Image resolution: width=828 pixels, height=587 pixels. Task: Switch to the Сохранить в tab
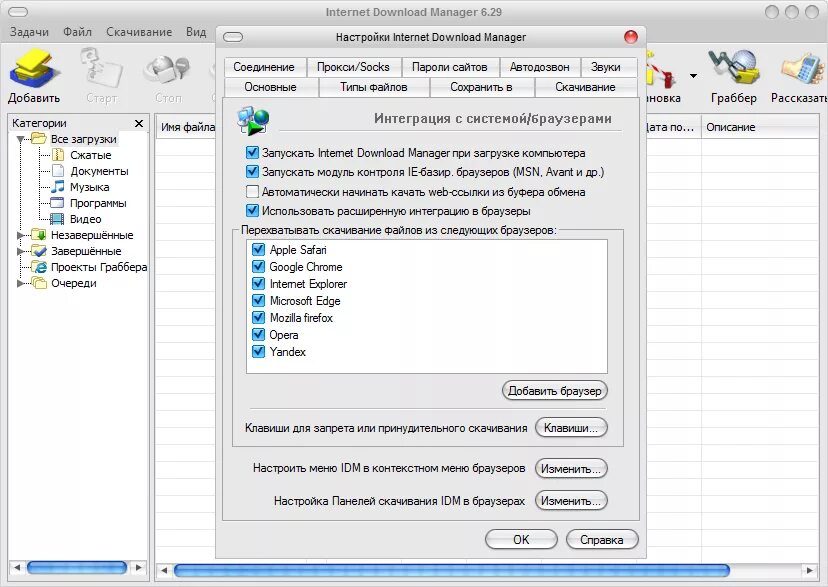point(481,87)
